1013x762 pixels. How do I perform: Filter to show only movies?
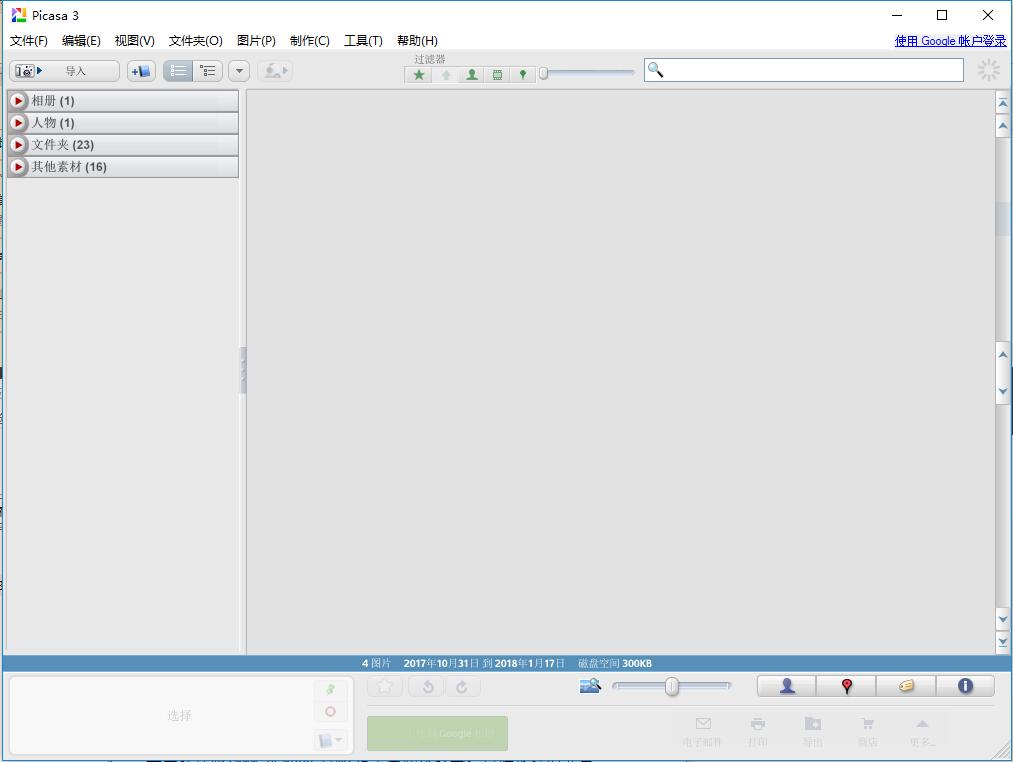[497, 75]
